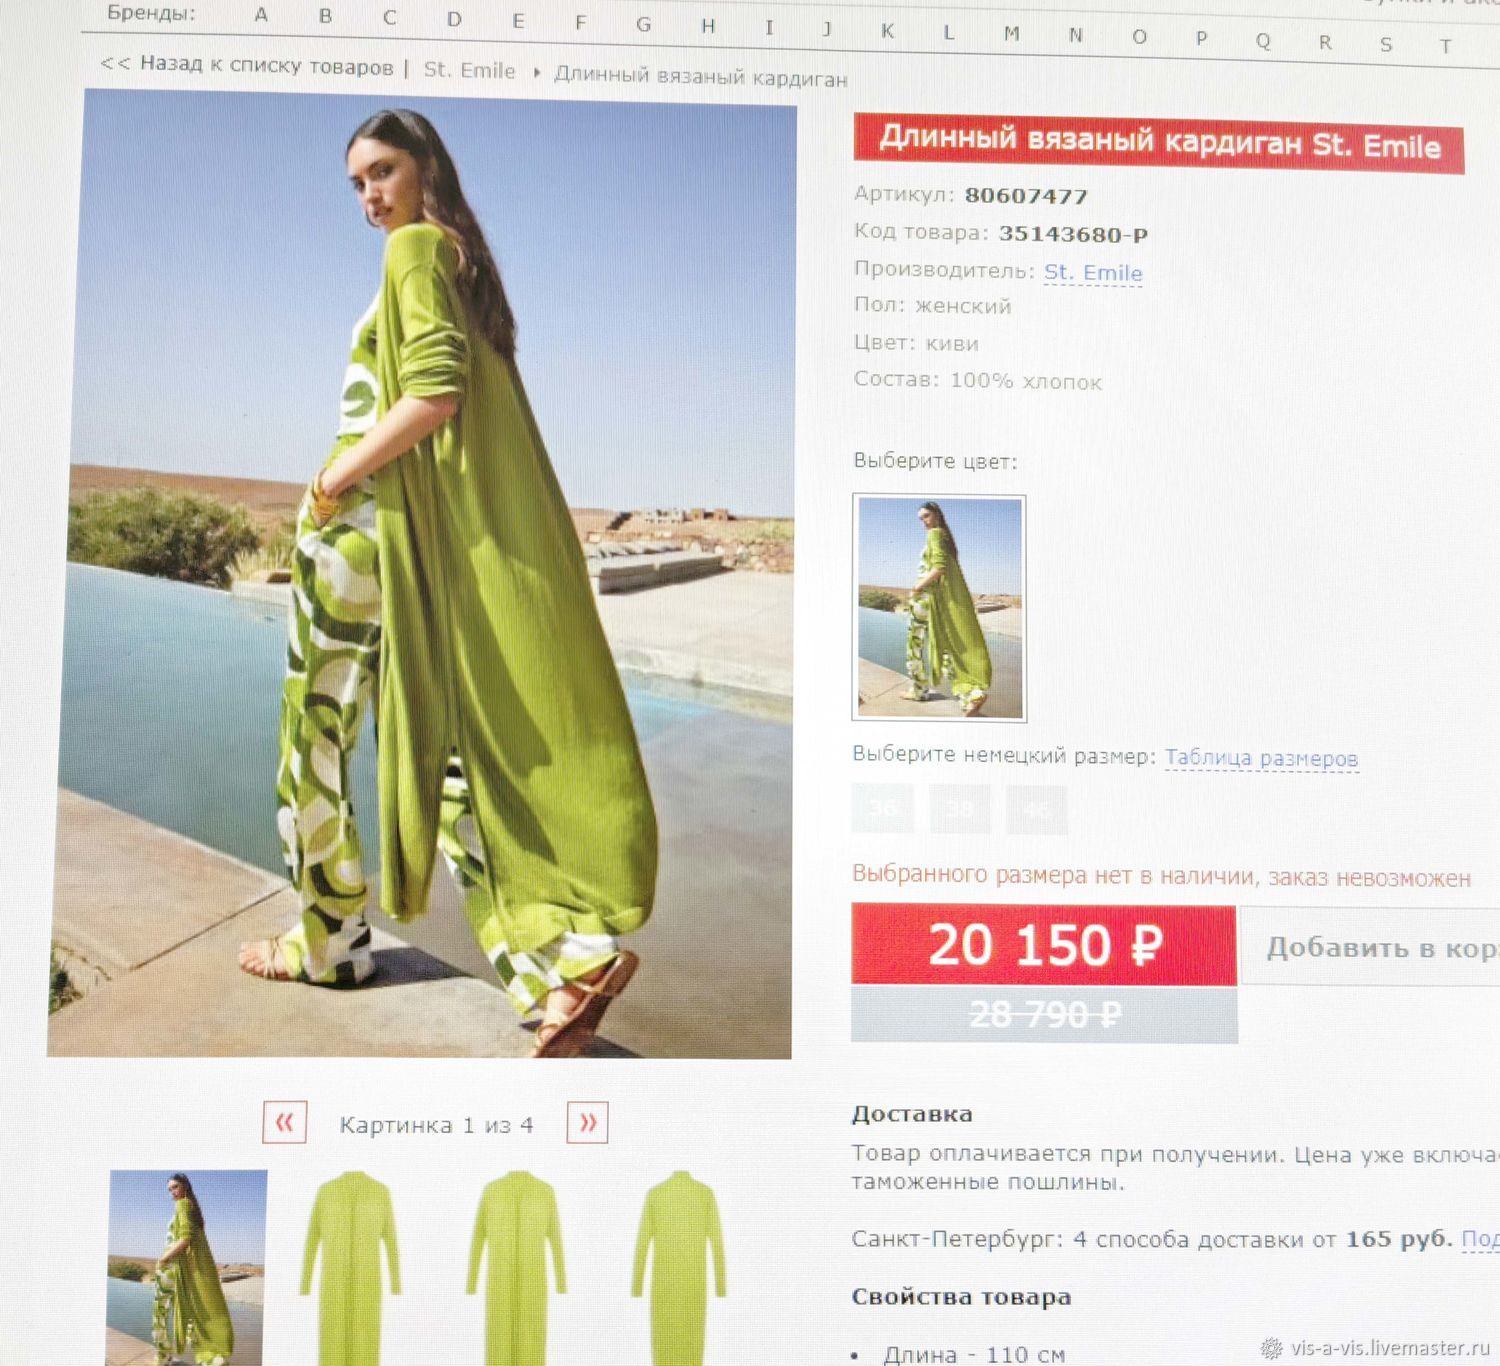Open brand letter C

(389, 18)
